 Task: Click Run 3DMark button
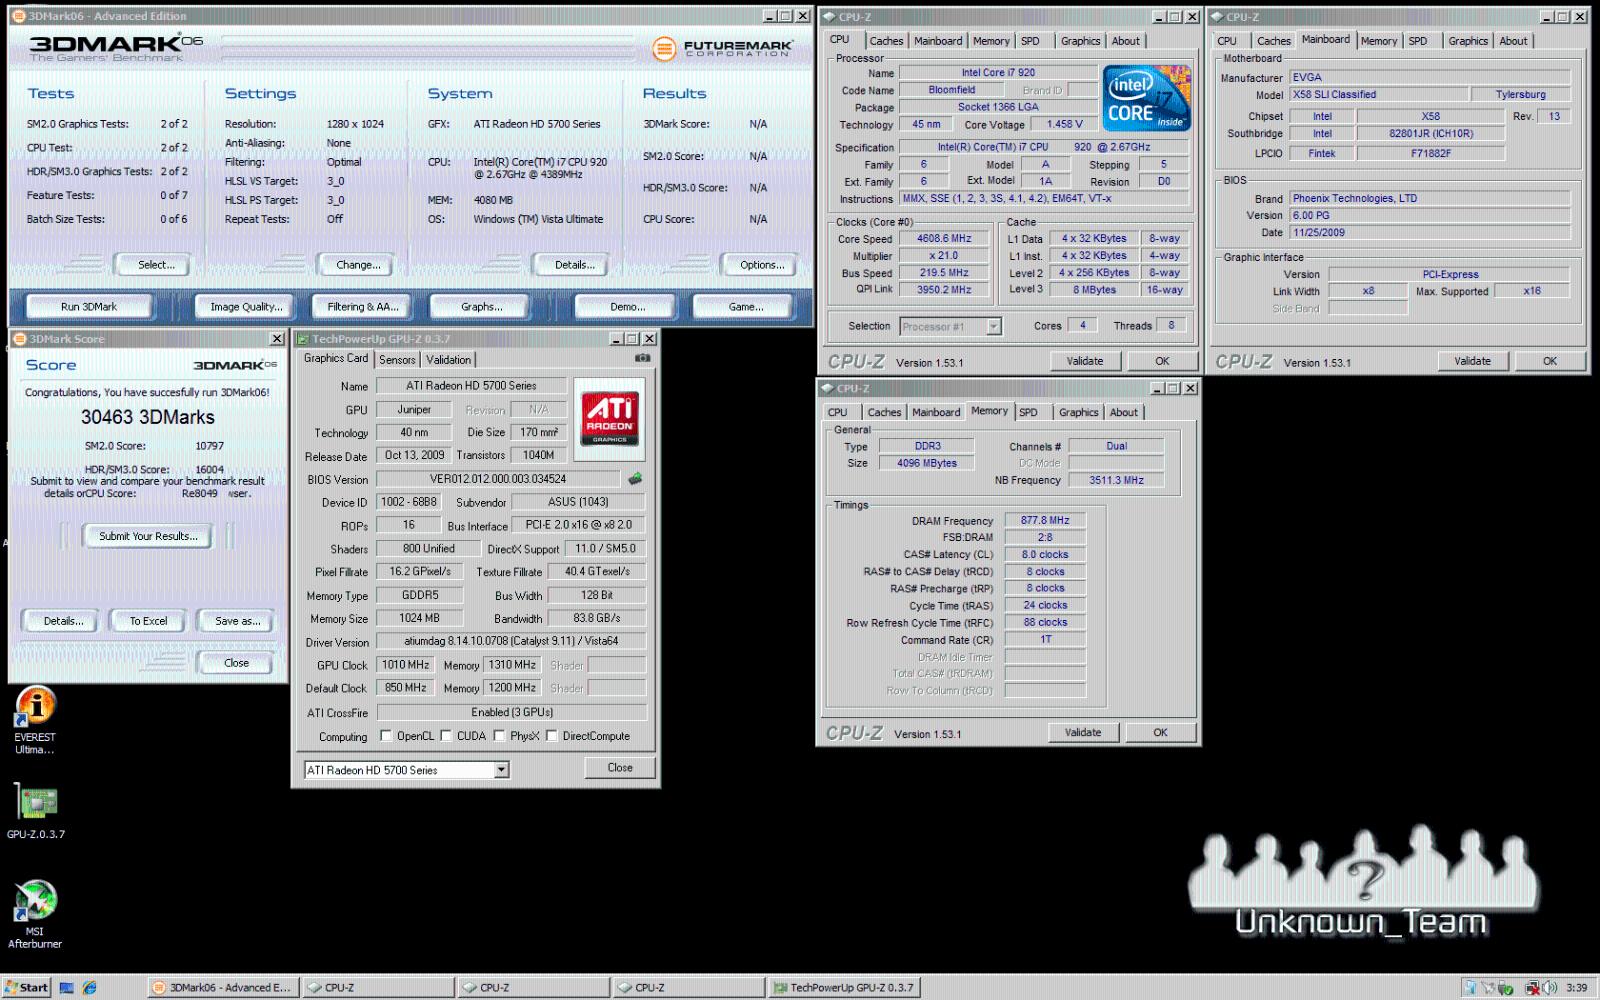coord(89,307)
